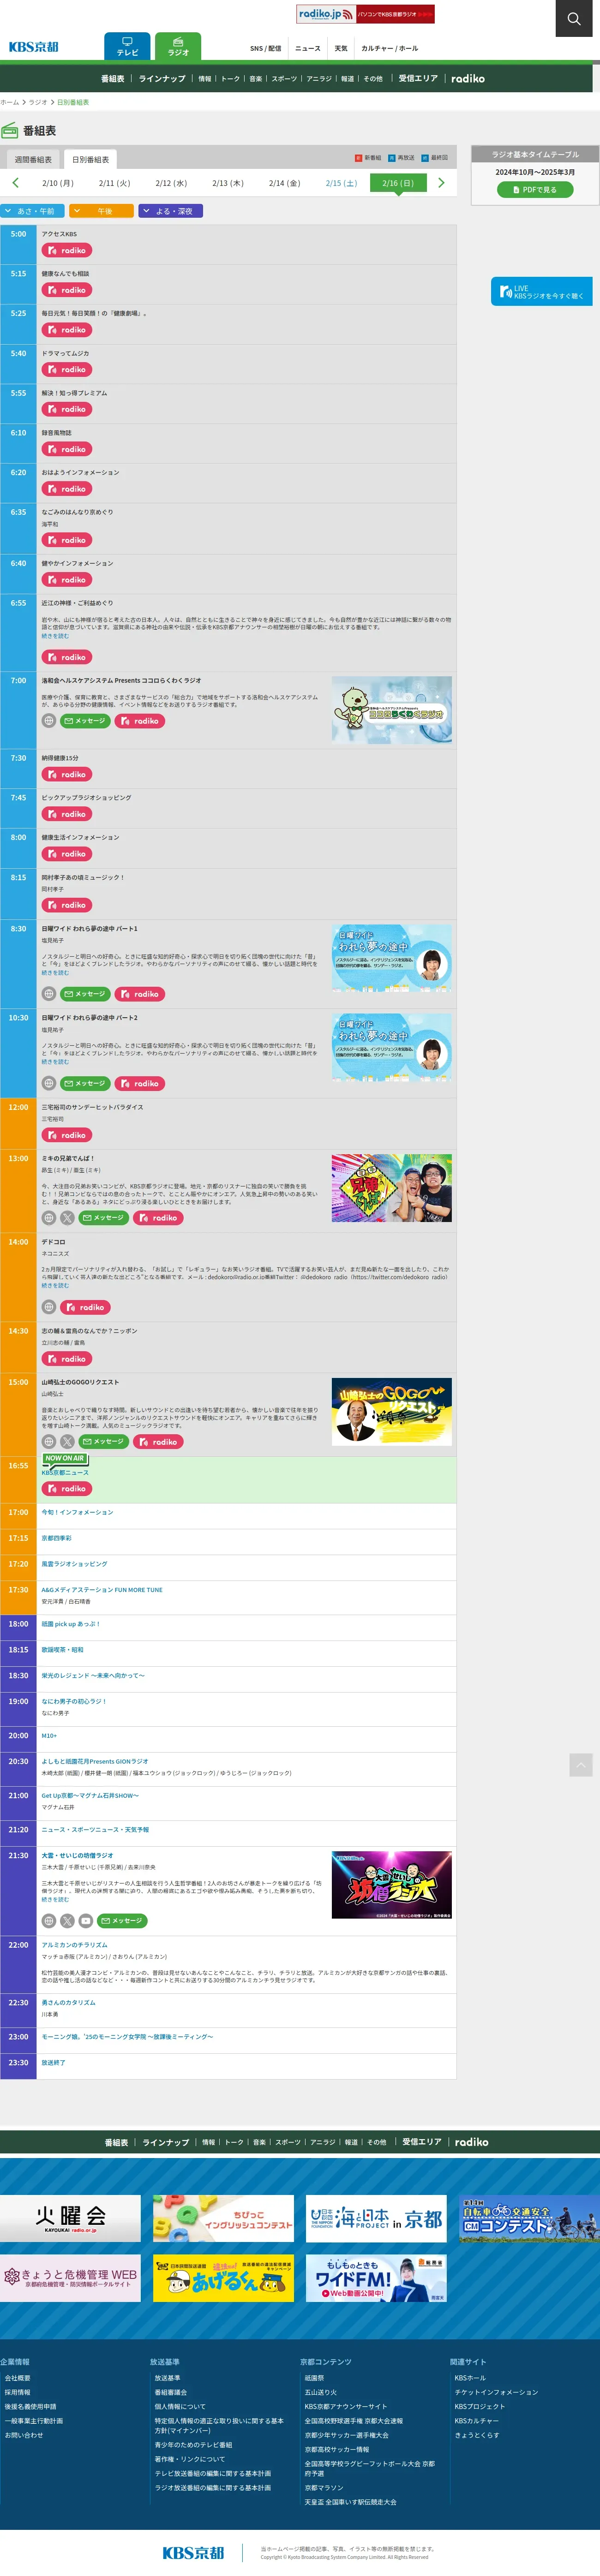Open the search magnifier icon
This screenshot has height=2576, width=600.
(573, 18)
